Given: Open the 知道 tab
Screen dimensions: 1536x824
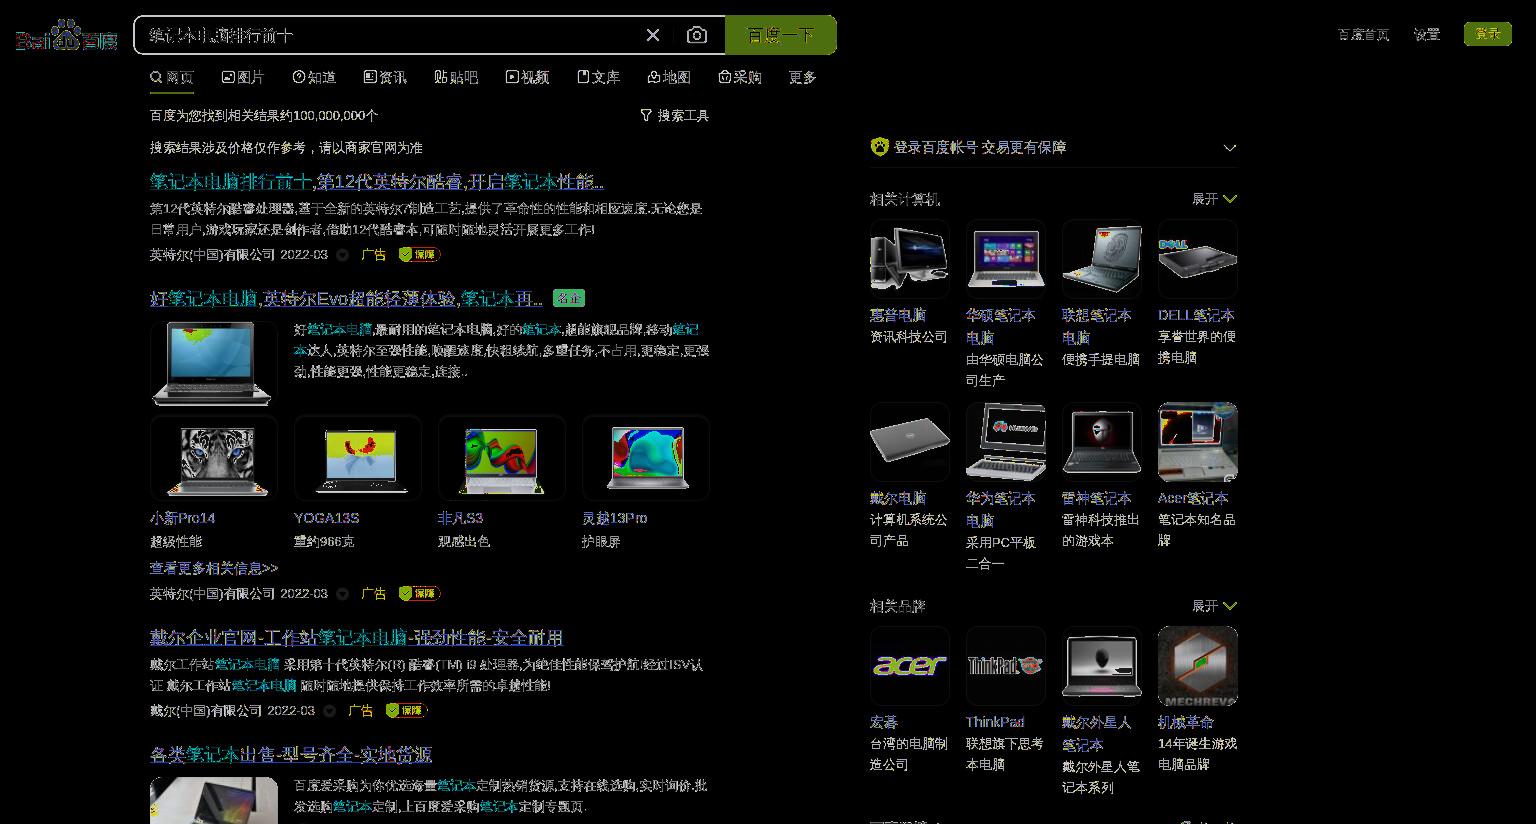Looking at the screenshot, I should click(x=314, y=77).
